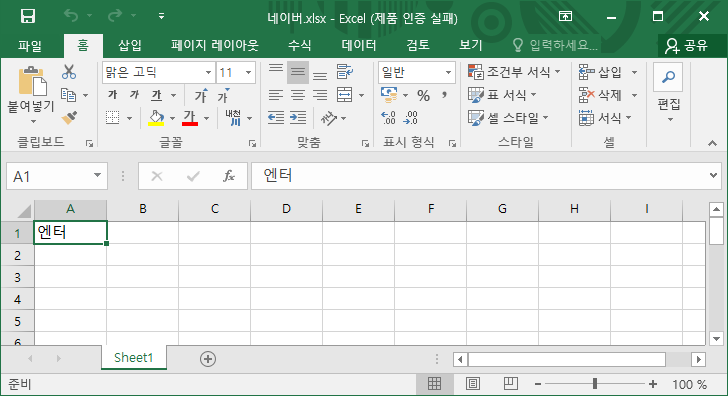Open 셀 스타일 cell styles menu

click(508, 118)
